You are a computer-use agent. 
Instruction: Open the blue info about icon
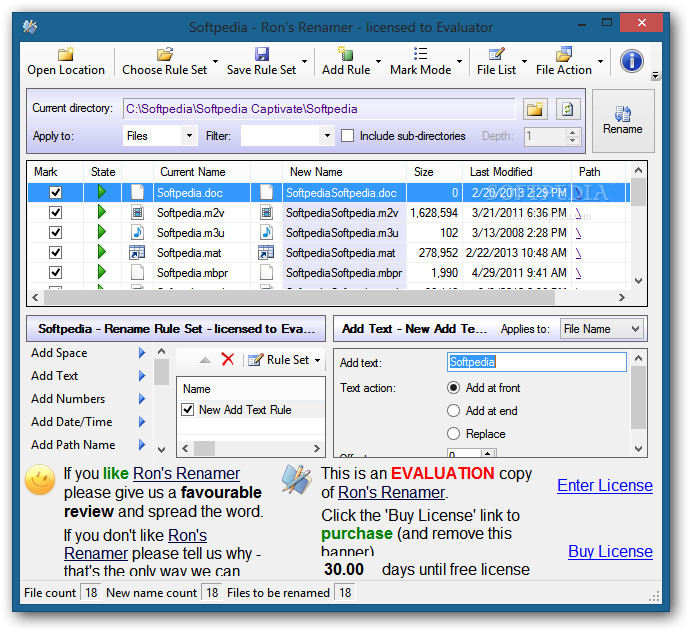tap(632, 61)
